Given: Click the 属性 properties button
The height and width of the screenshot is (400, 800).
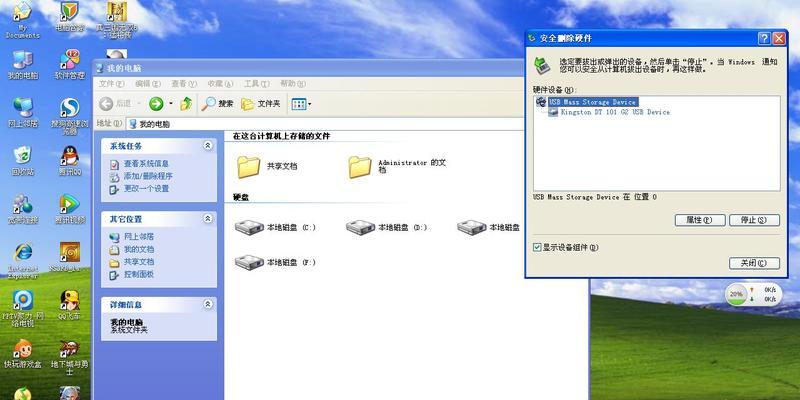Looking at the screenshot, I should (699, 220).
